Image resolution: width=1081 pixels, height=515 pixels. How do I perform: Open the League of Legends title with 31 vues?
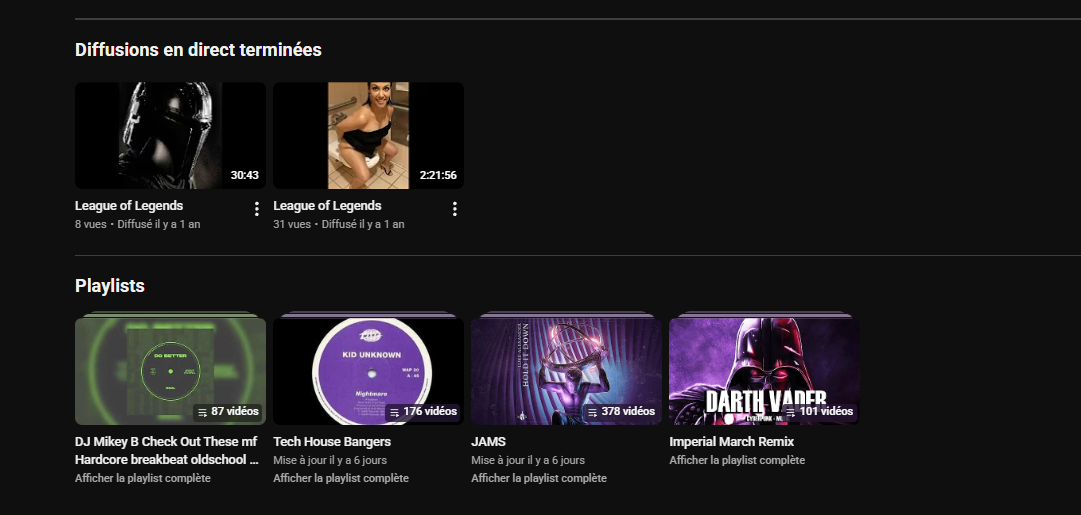coord(327,205)
